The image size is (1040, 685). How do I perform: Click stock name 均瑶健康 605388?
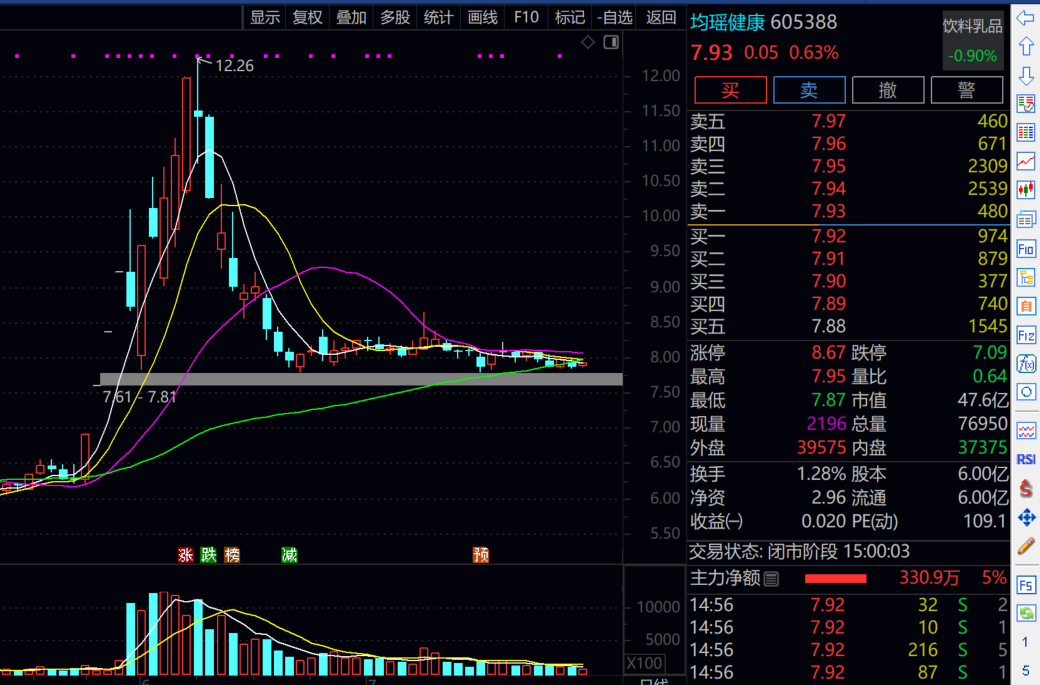pos(763,23)
